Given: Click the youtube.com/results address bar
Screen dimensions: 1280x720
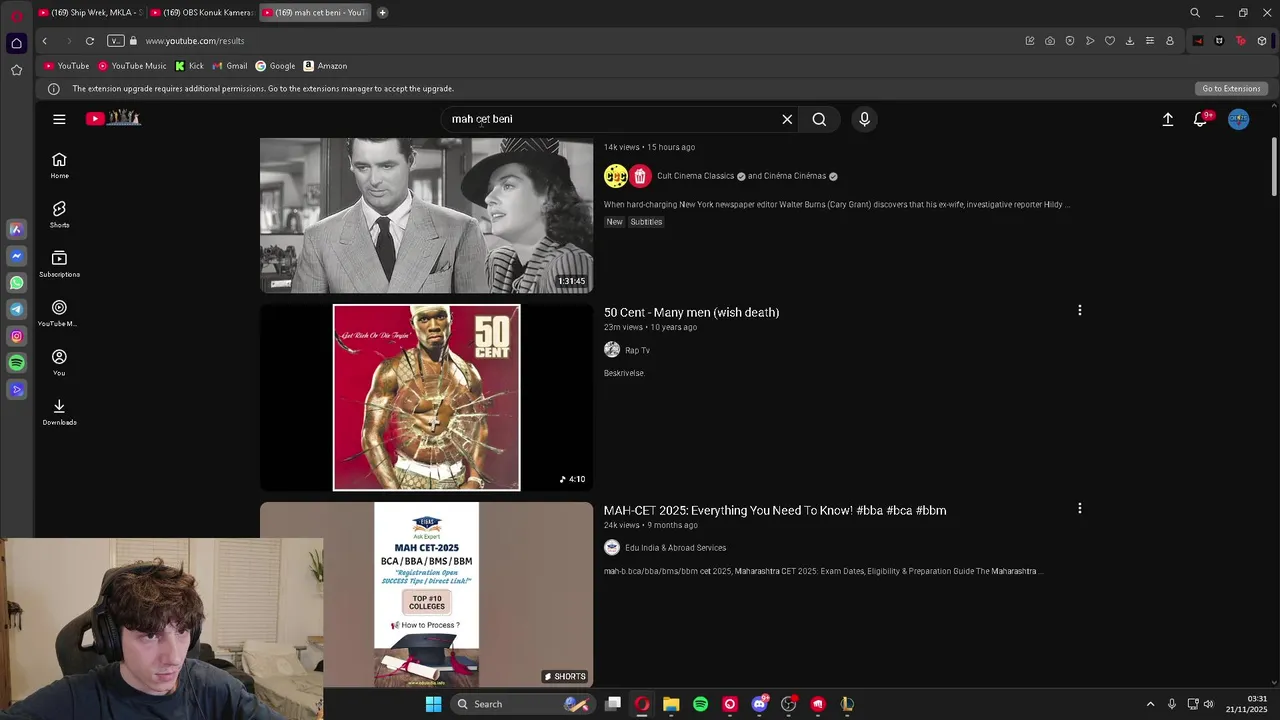Looking at the screenshot, I should point(195,41).
